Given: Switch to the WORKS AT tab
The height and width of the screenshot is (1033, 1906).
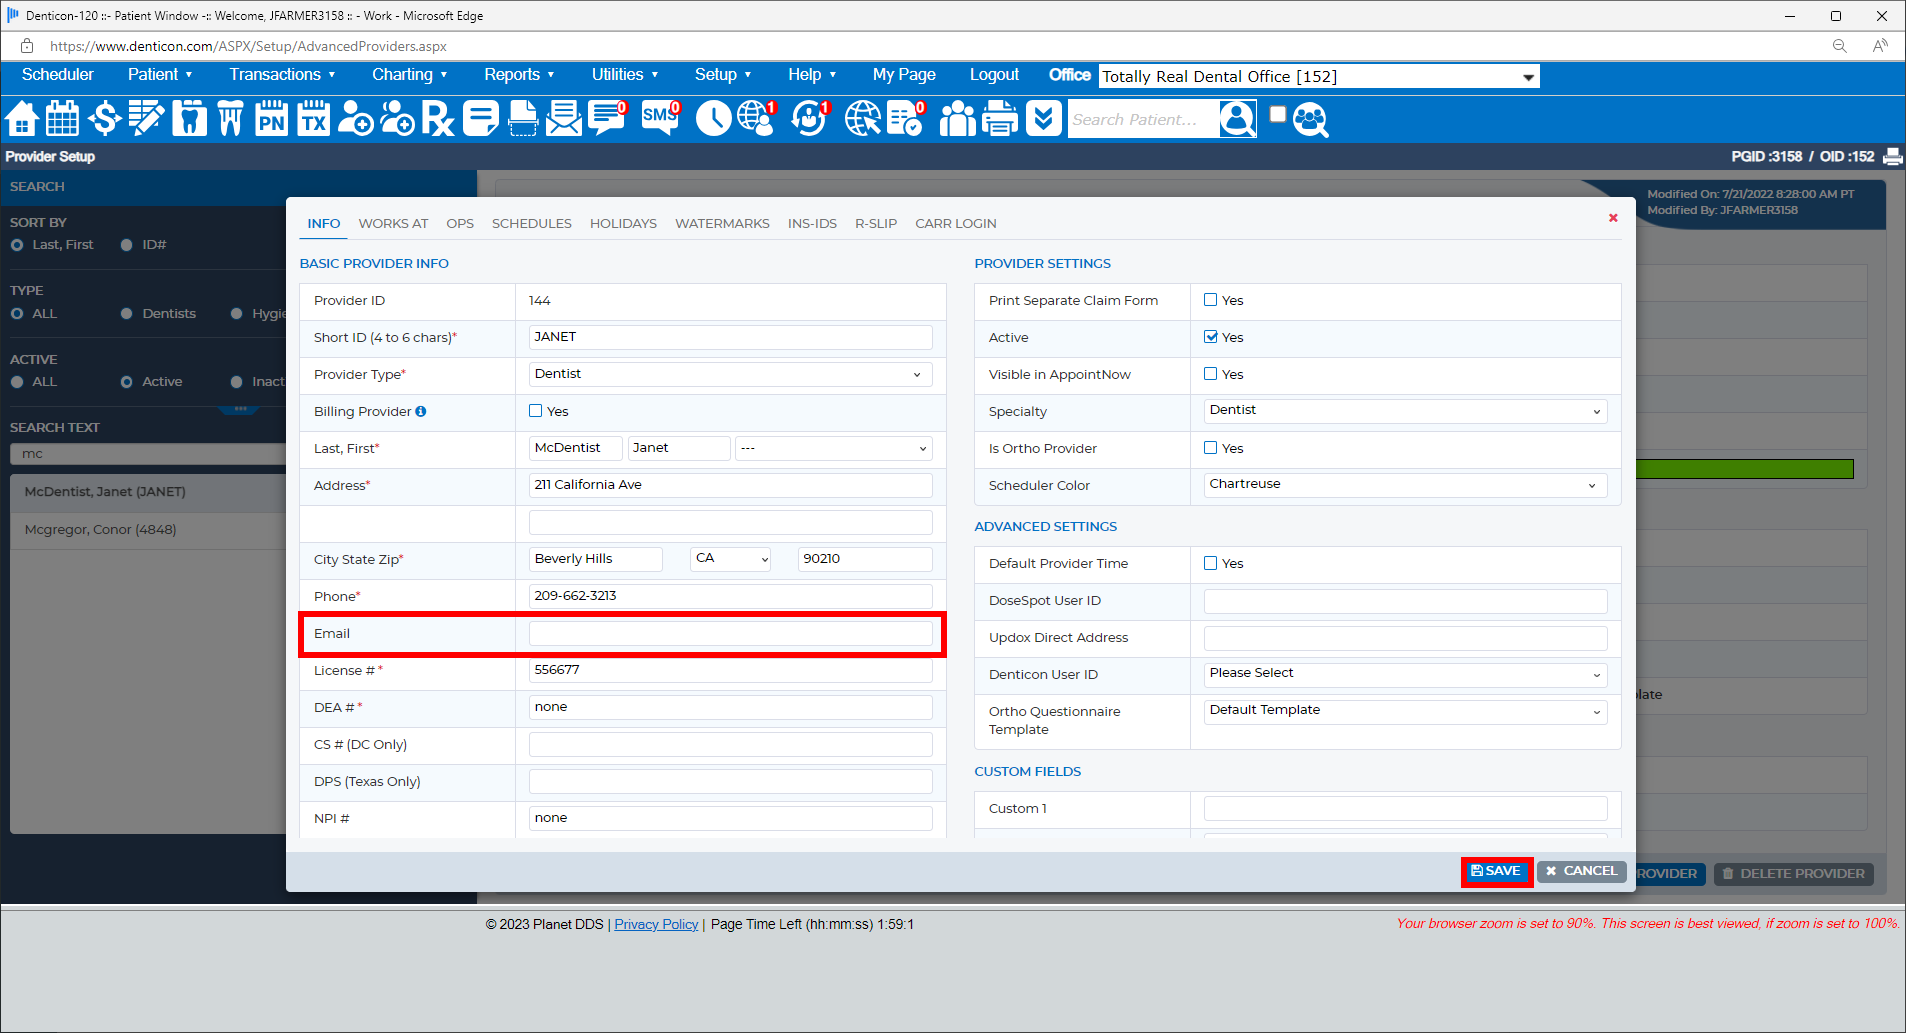Looking at the screenshot, I should pos(393,224).
